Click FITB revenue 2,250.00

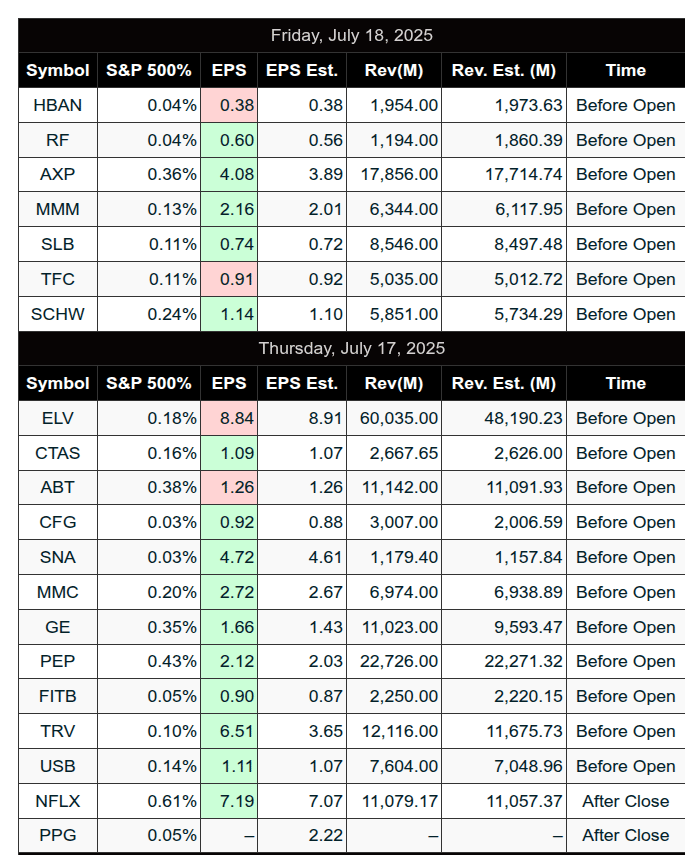pyautogui.click(x=394, y=696)
